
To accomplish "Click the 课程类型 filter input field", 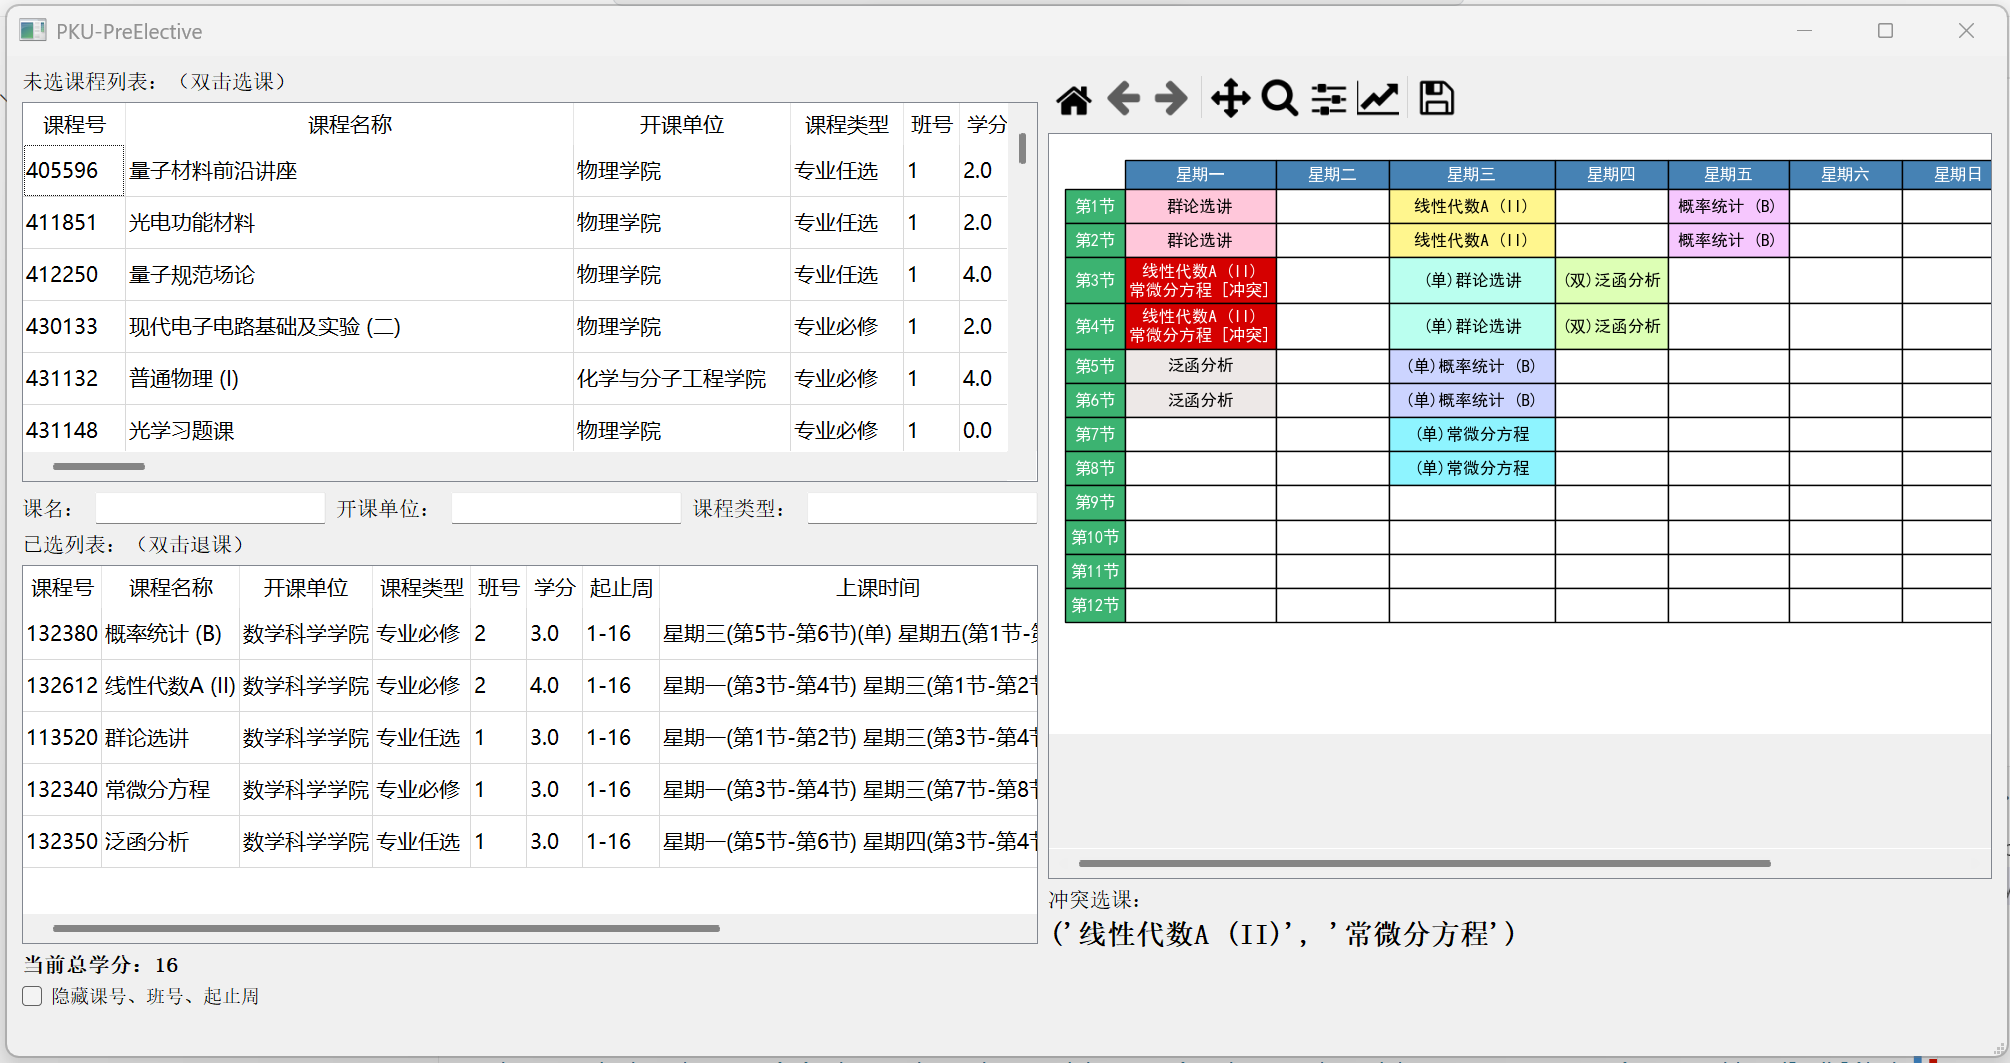I will click(922, 508).
